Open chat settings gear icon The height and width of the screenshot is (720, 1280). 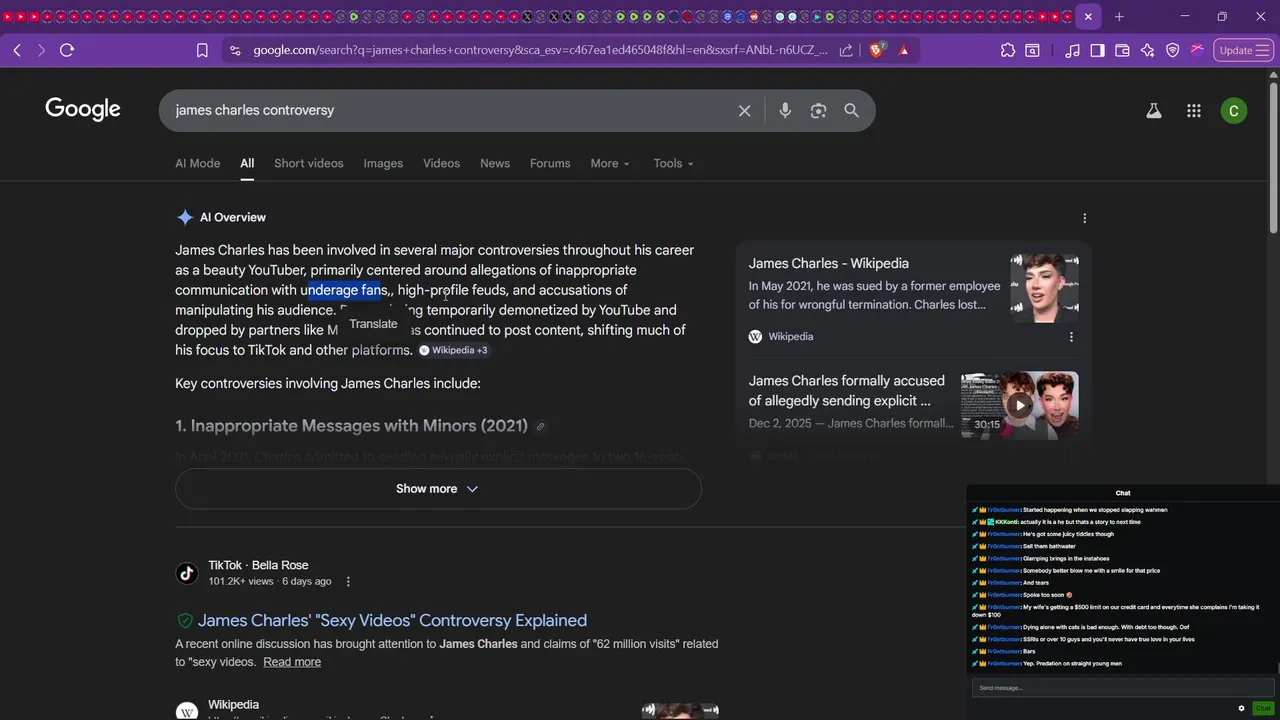(1241, 708)
